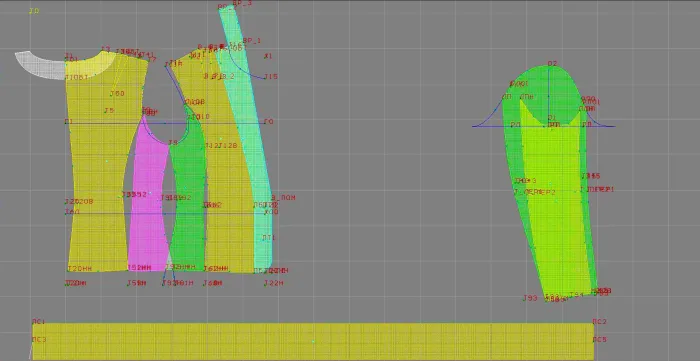Click the yellow T0 origin label

34,11
